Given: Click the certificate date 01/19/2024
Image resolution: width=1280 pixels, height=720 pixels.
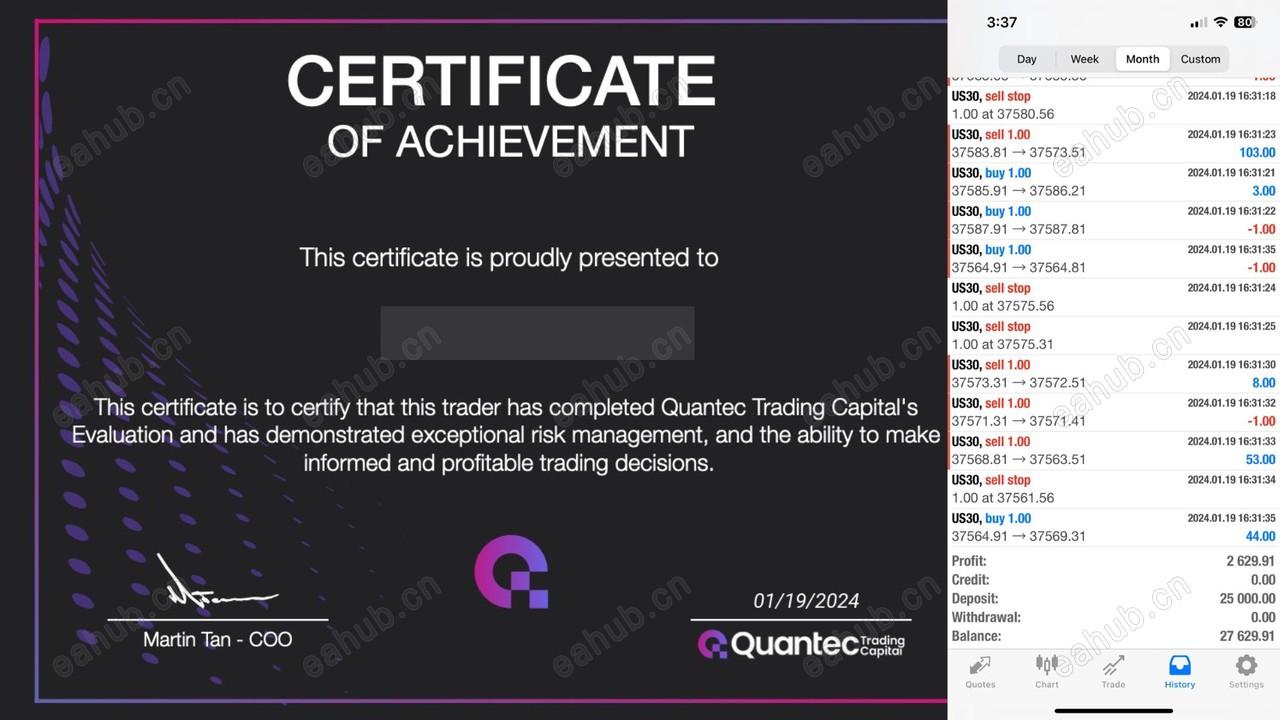Looking at the screenshot, I should click(806, 601).
